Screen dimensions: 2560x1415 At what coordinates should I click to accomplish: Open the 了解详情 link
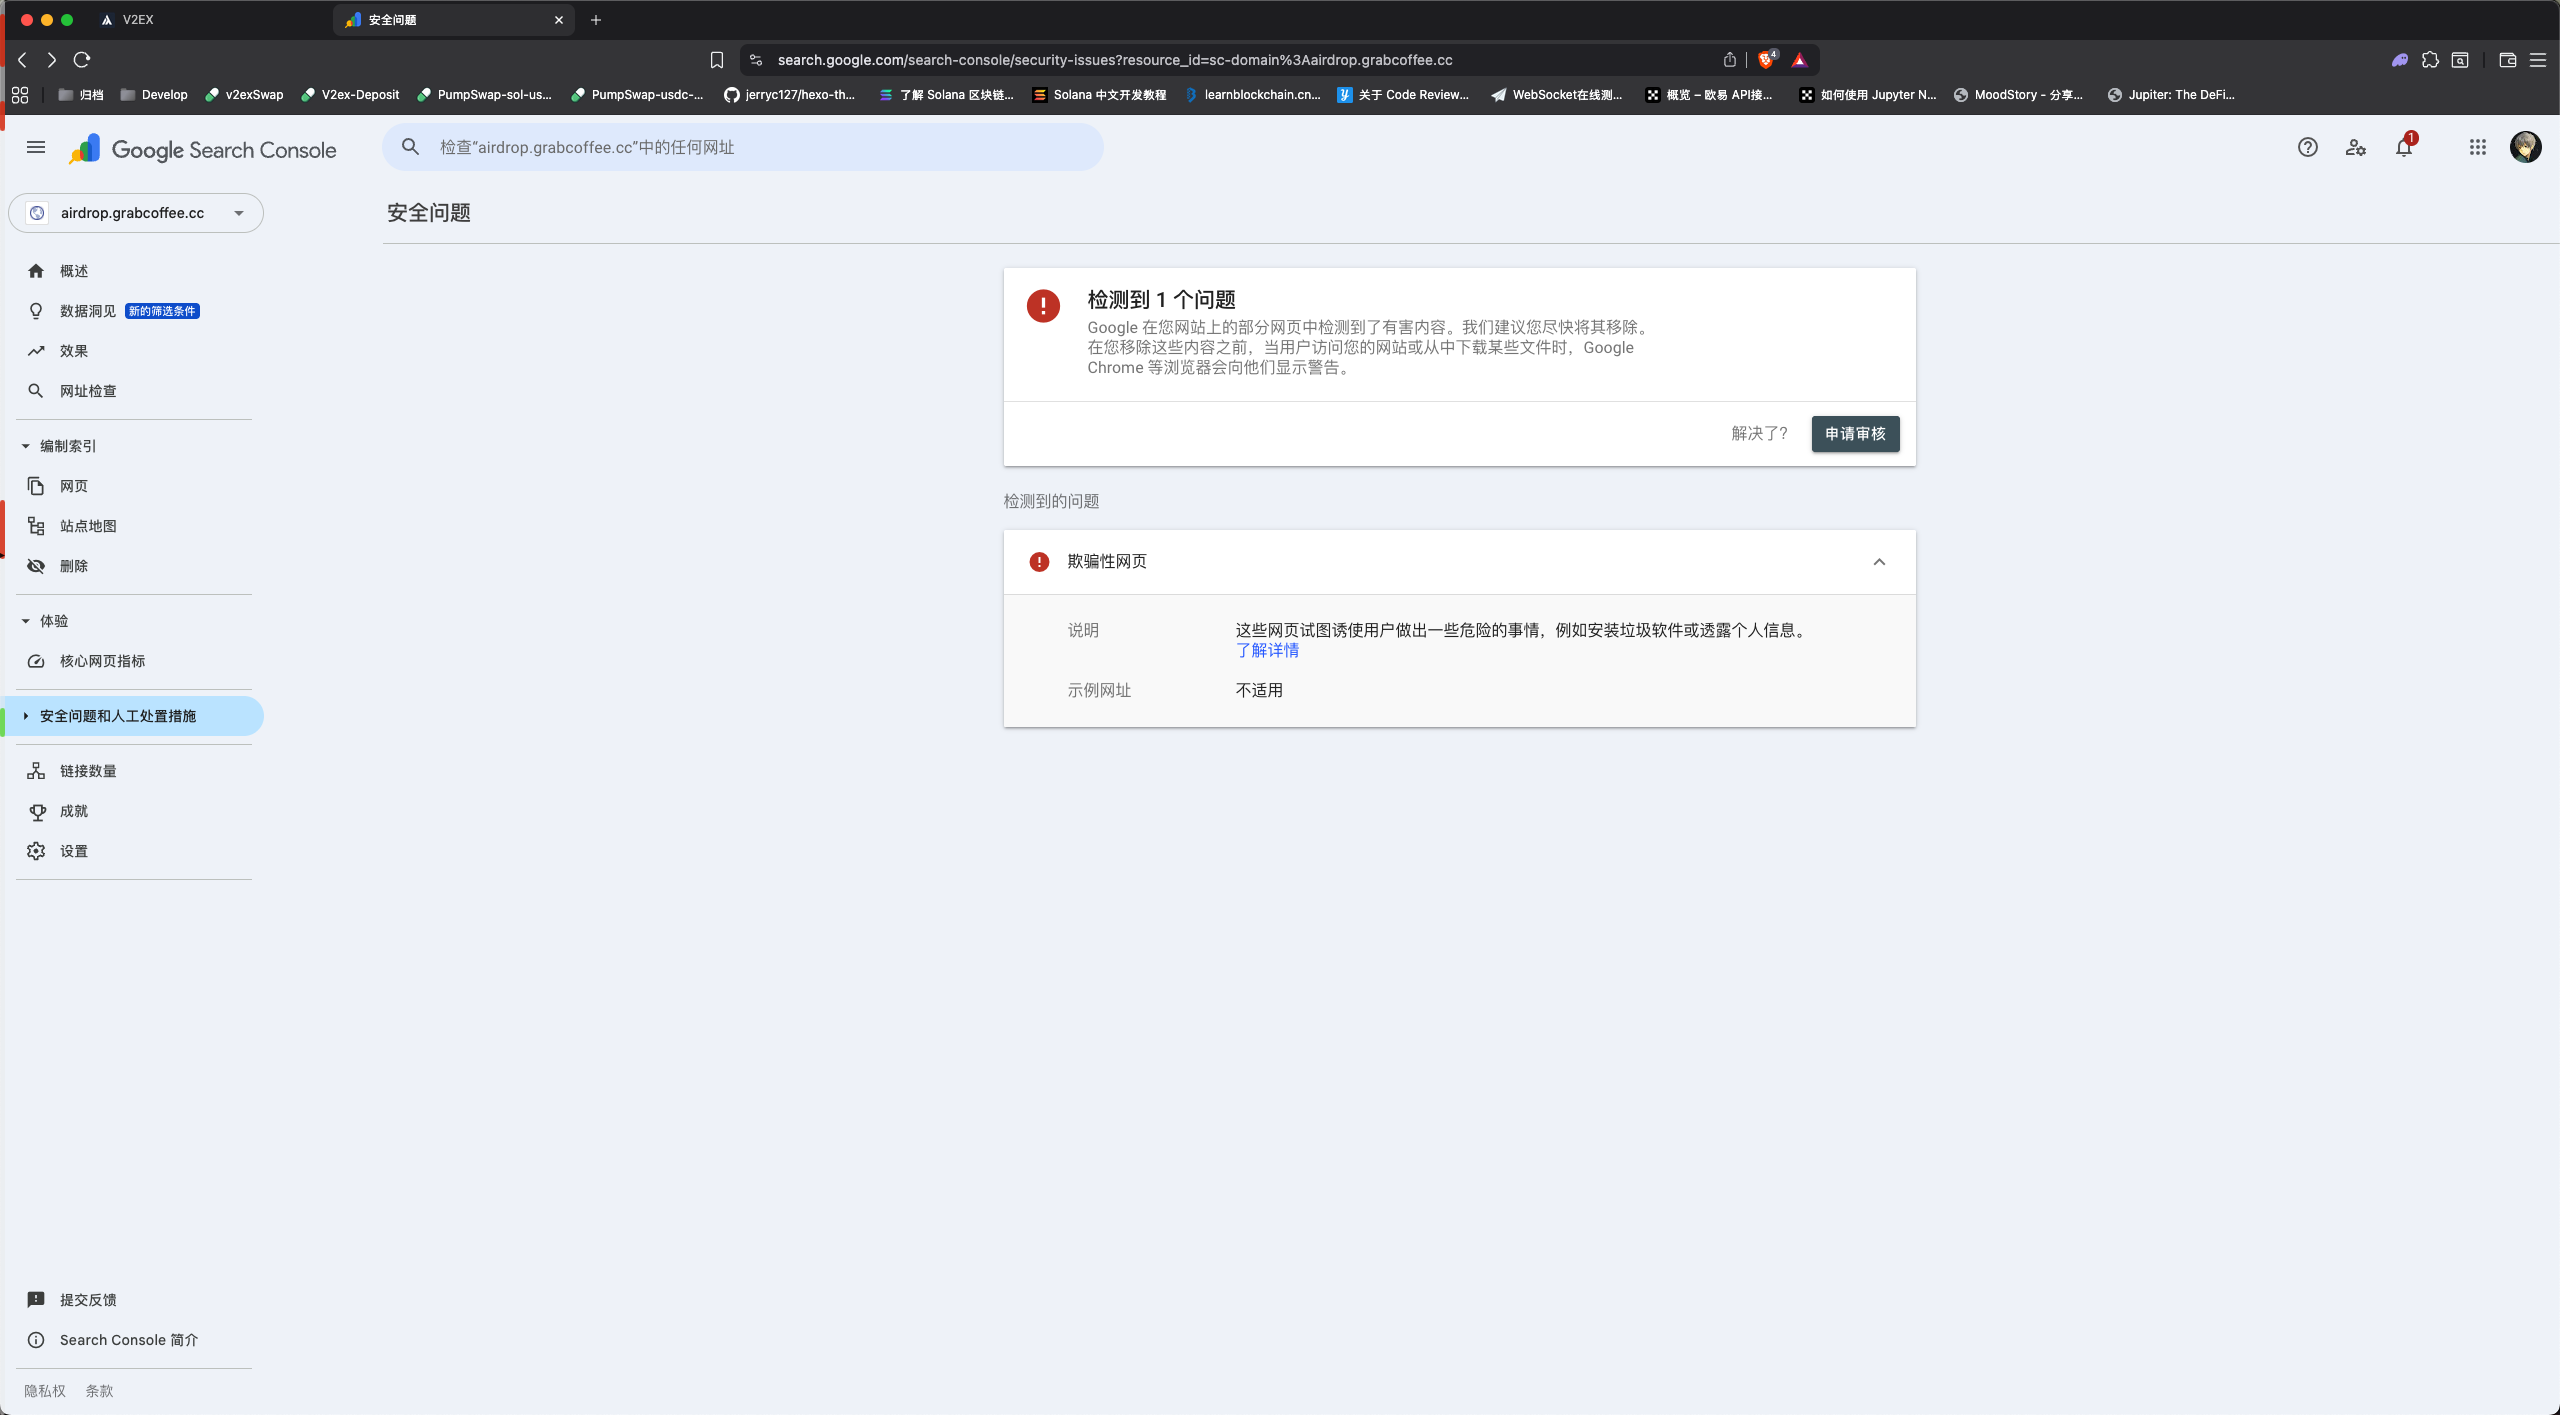tap(1266, 650)
